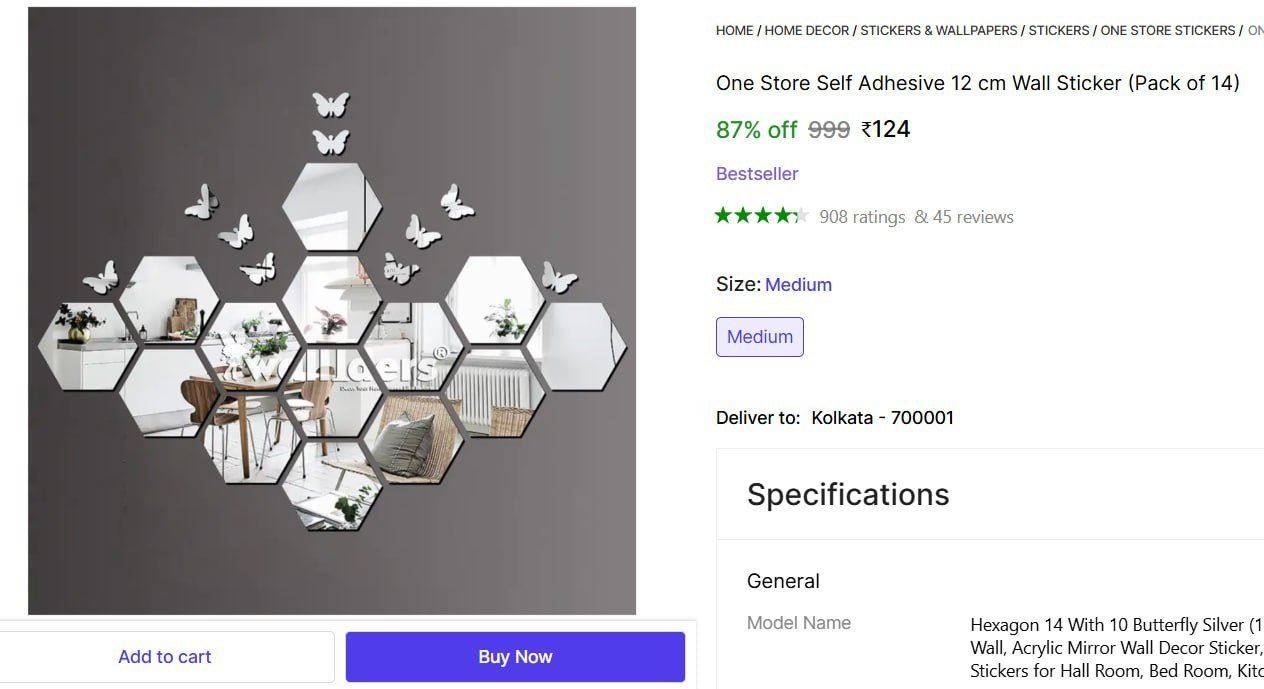This screenshot has width=1264, height=689.
Task: Open the STICKERS breadcrumb link
Action: (1059, 30)
